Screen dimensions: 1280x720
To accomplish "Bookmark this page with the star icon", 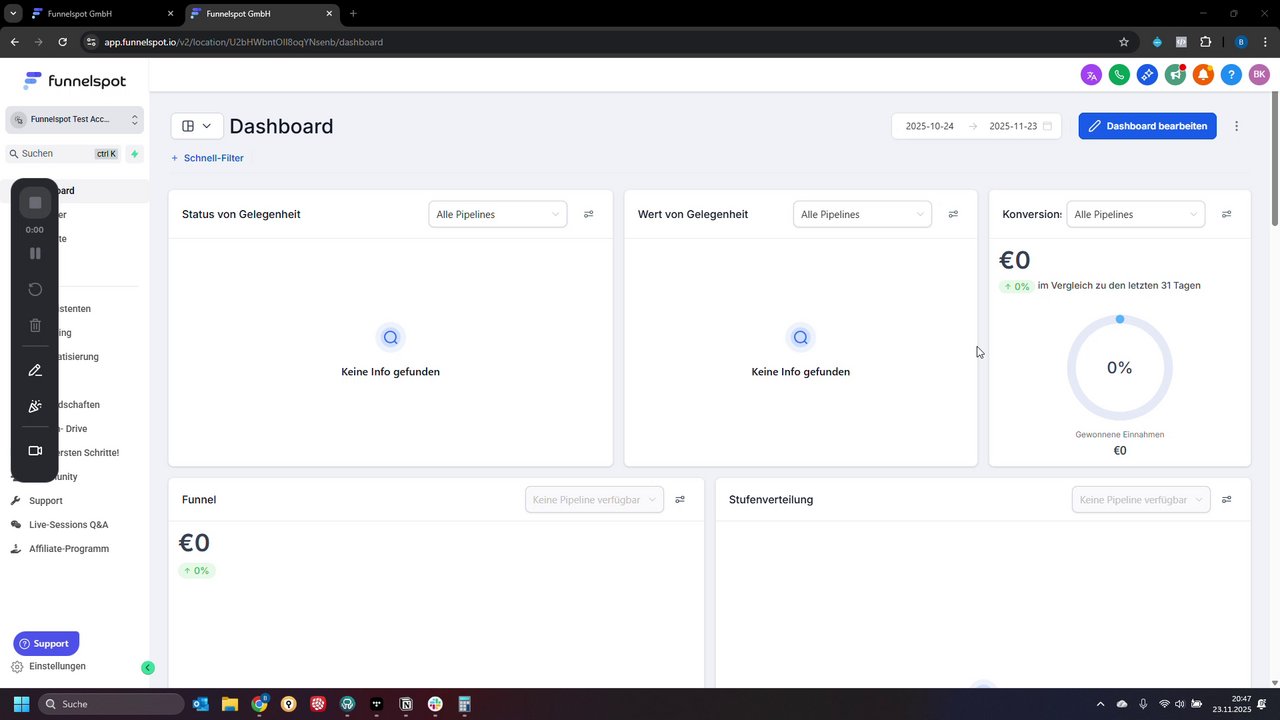I will pos(1124,42).
